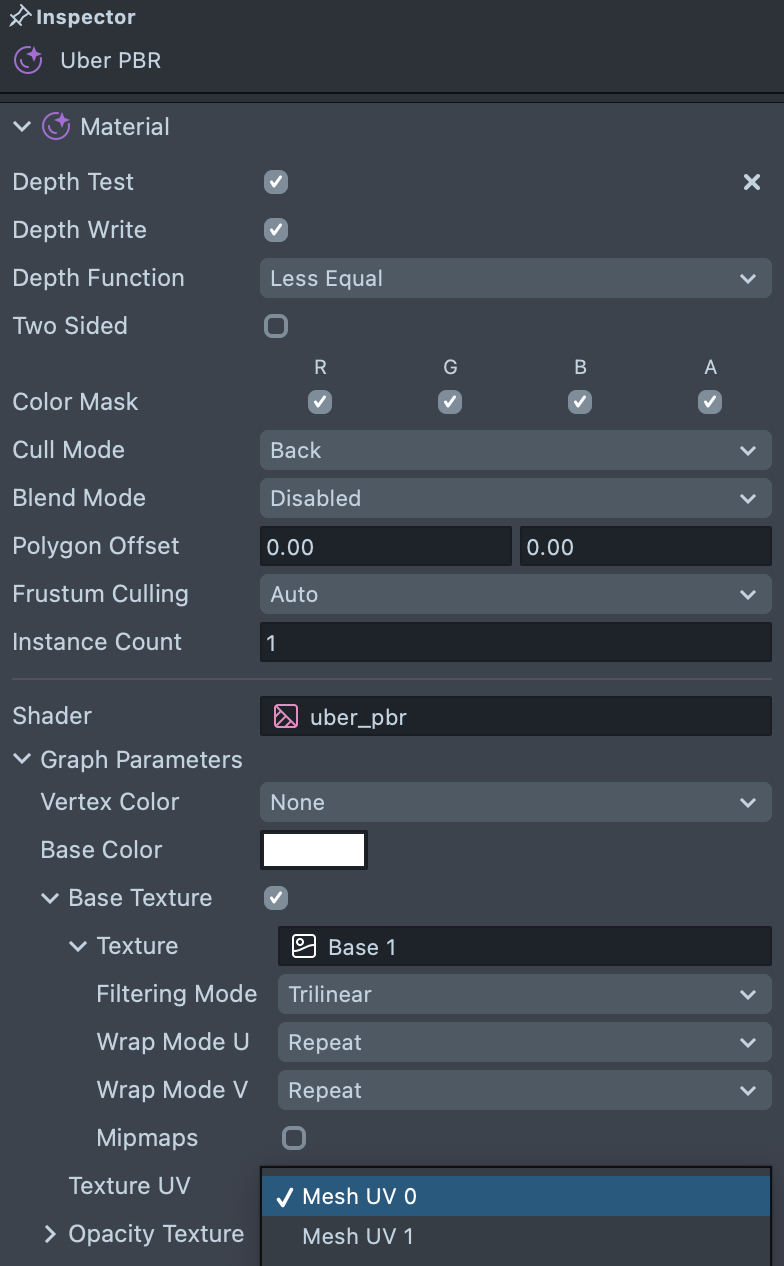
Task: Enable the Two Sided checkbox
Action: click(x=276, y=326)
